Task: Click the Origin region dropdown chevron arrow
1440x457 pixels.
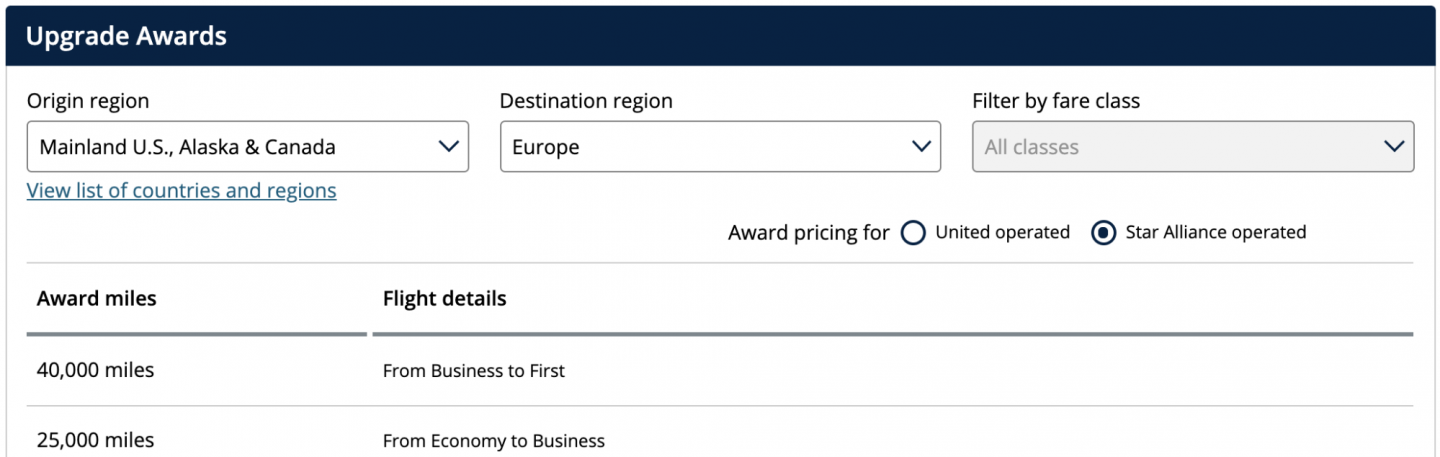Action: [448, 147]
